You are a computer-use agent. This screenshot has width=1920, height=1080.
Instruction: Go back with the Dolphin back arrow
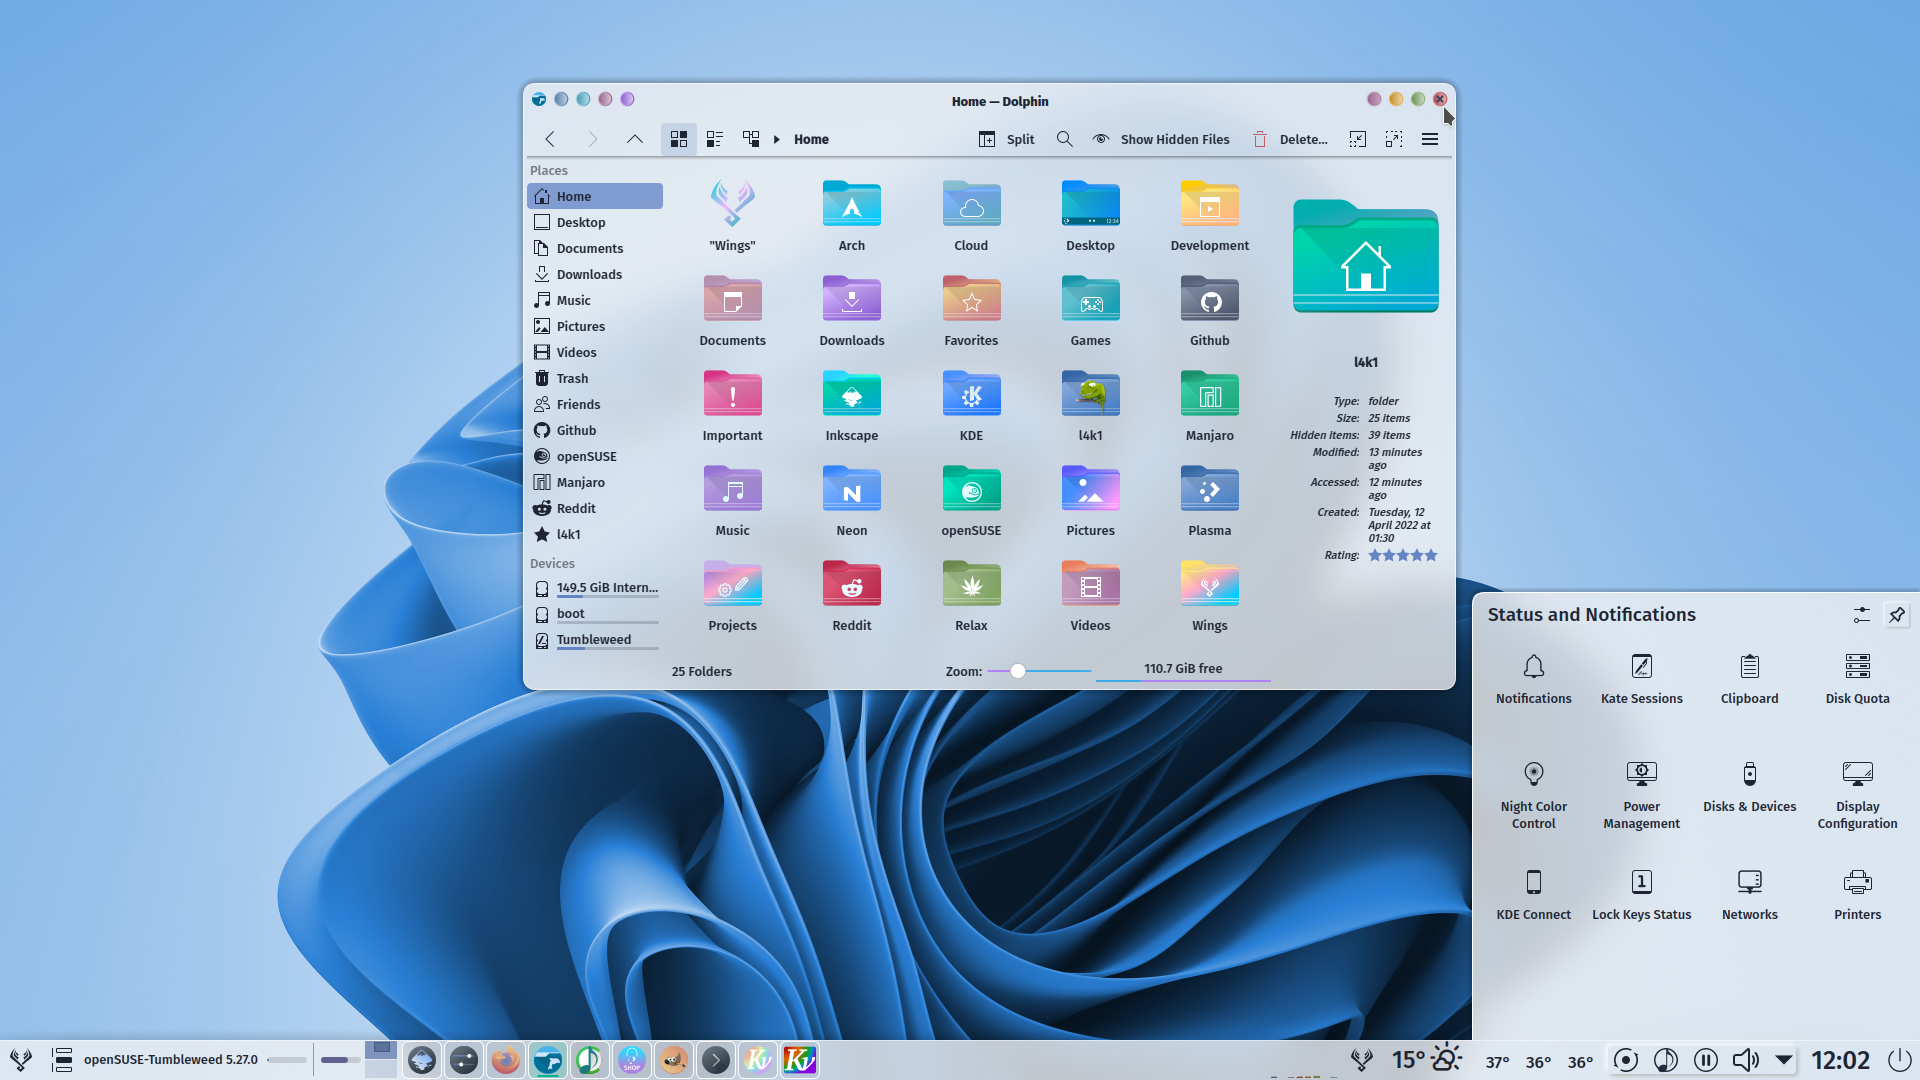(x=550, y=139)
